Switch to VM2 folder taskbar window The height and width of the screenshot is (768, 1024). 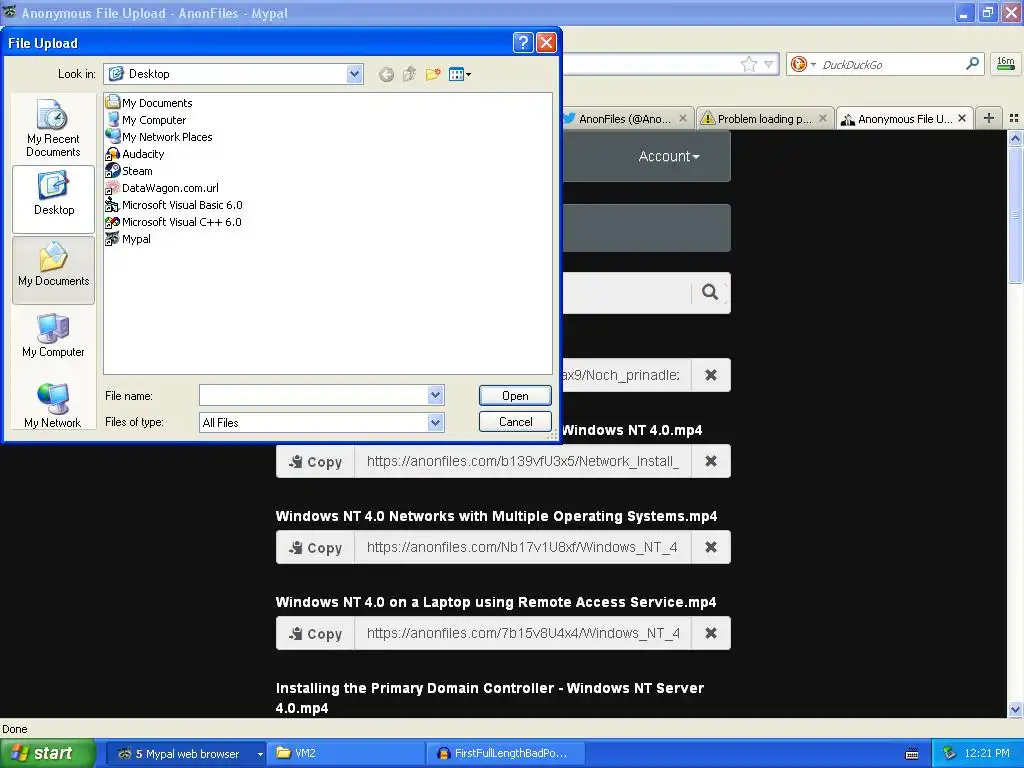click(346, 754)
